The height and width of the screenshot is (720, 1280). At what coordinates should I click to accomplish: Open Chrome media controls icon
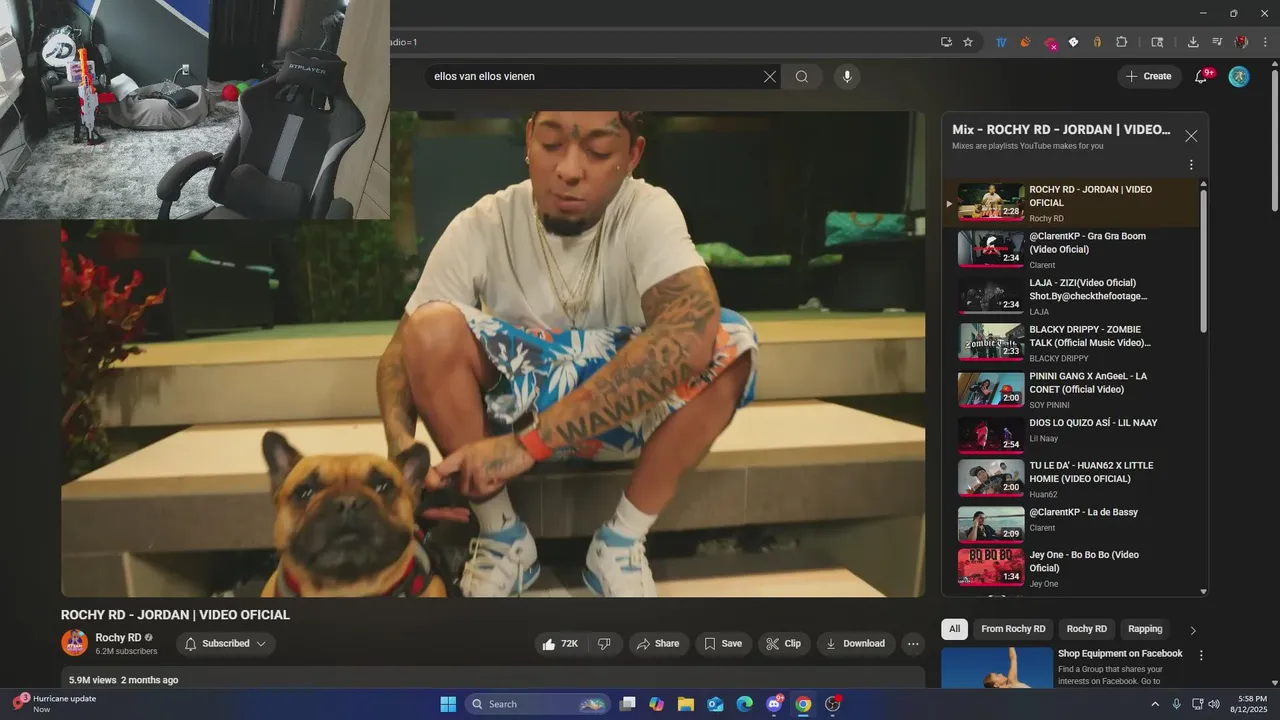pyautogui.click(x=1217, y=42)
